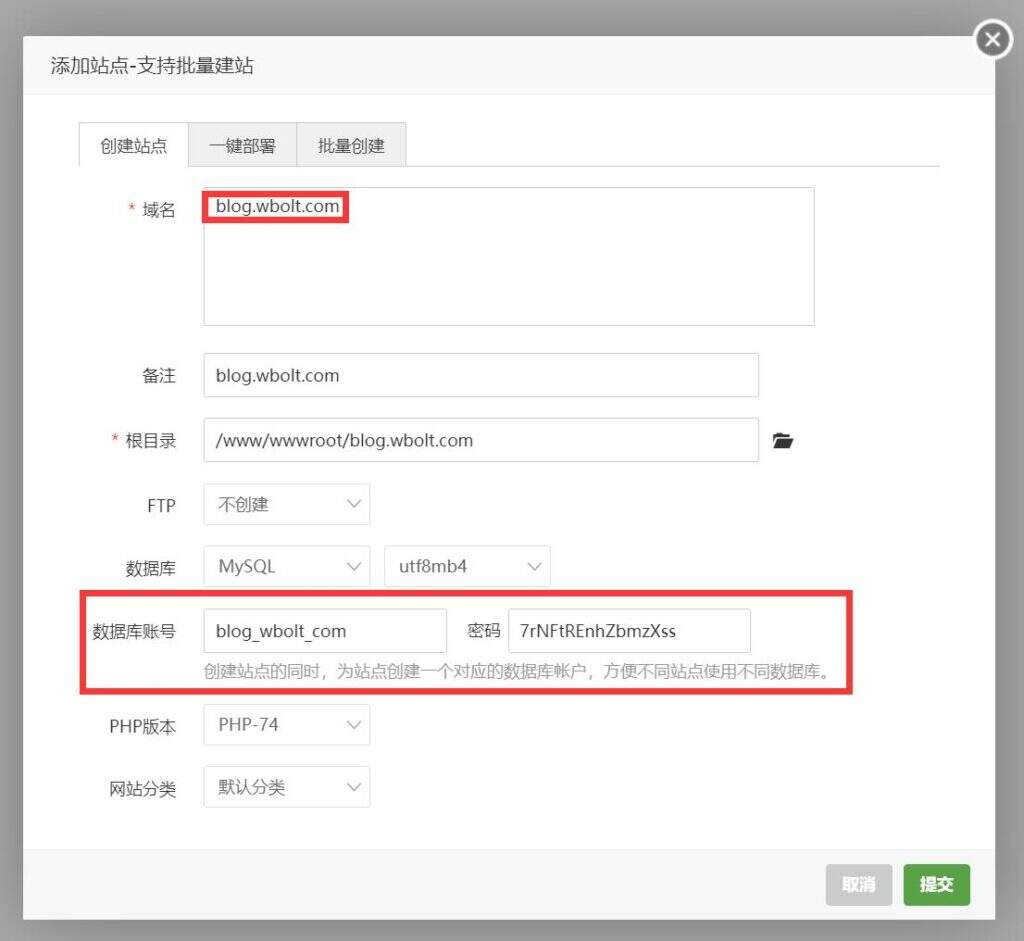Open the MySQL database type dropdown
1024x941 pixels.
pyautogui.click(x=286, y=567)
